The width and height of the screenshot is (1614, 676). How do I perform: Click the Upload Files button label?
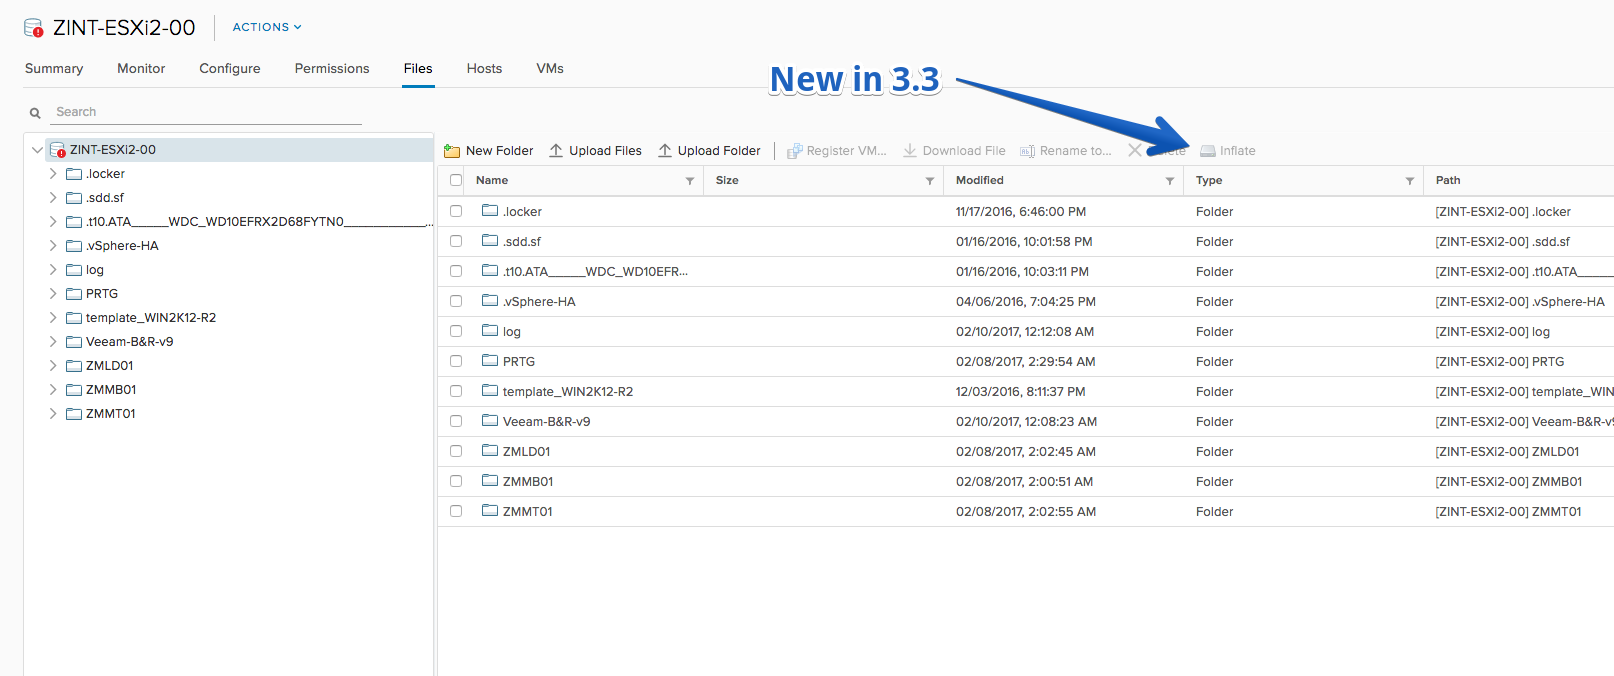606,151
